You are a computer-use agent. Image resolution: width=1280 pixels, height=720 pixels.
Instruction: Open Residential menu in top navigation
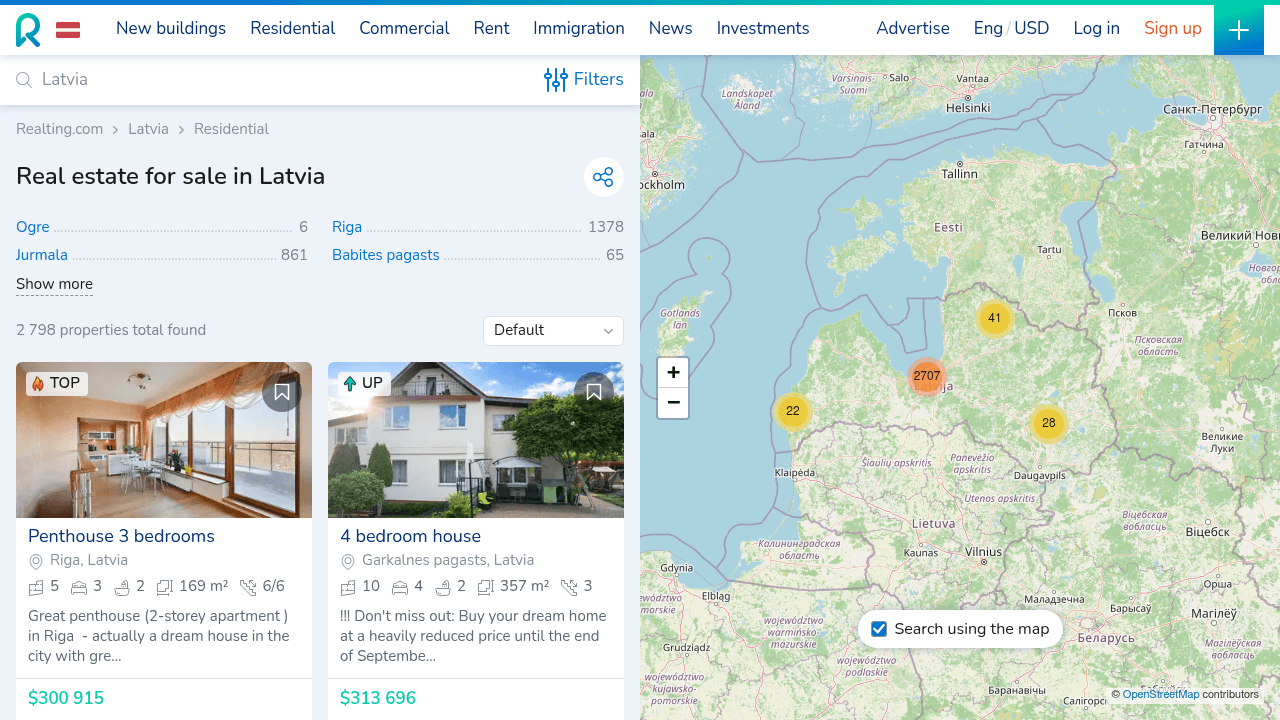pos(292,28)
